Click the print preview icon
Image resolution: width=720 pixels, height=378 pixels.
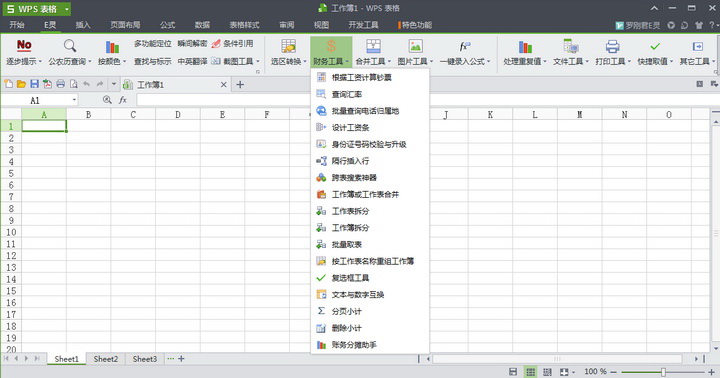[x=73, y=84]
